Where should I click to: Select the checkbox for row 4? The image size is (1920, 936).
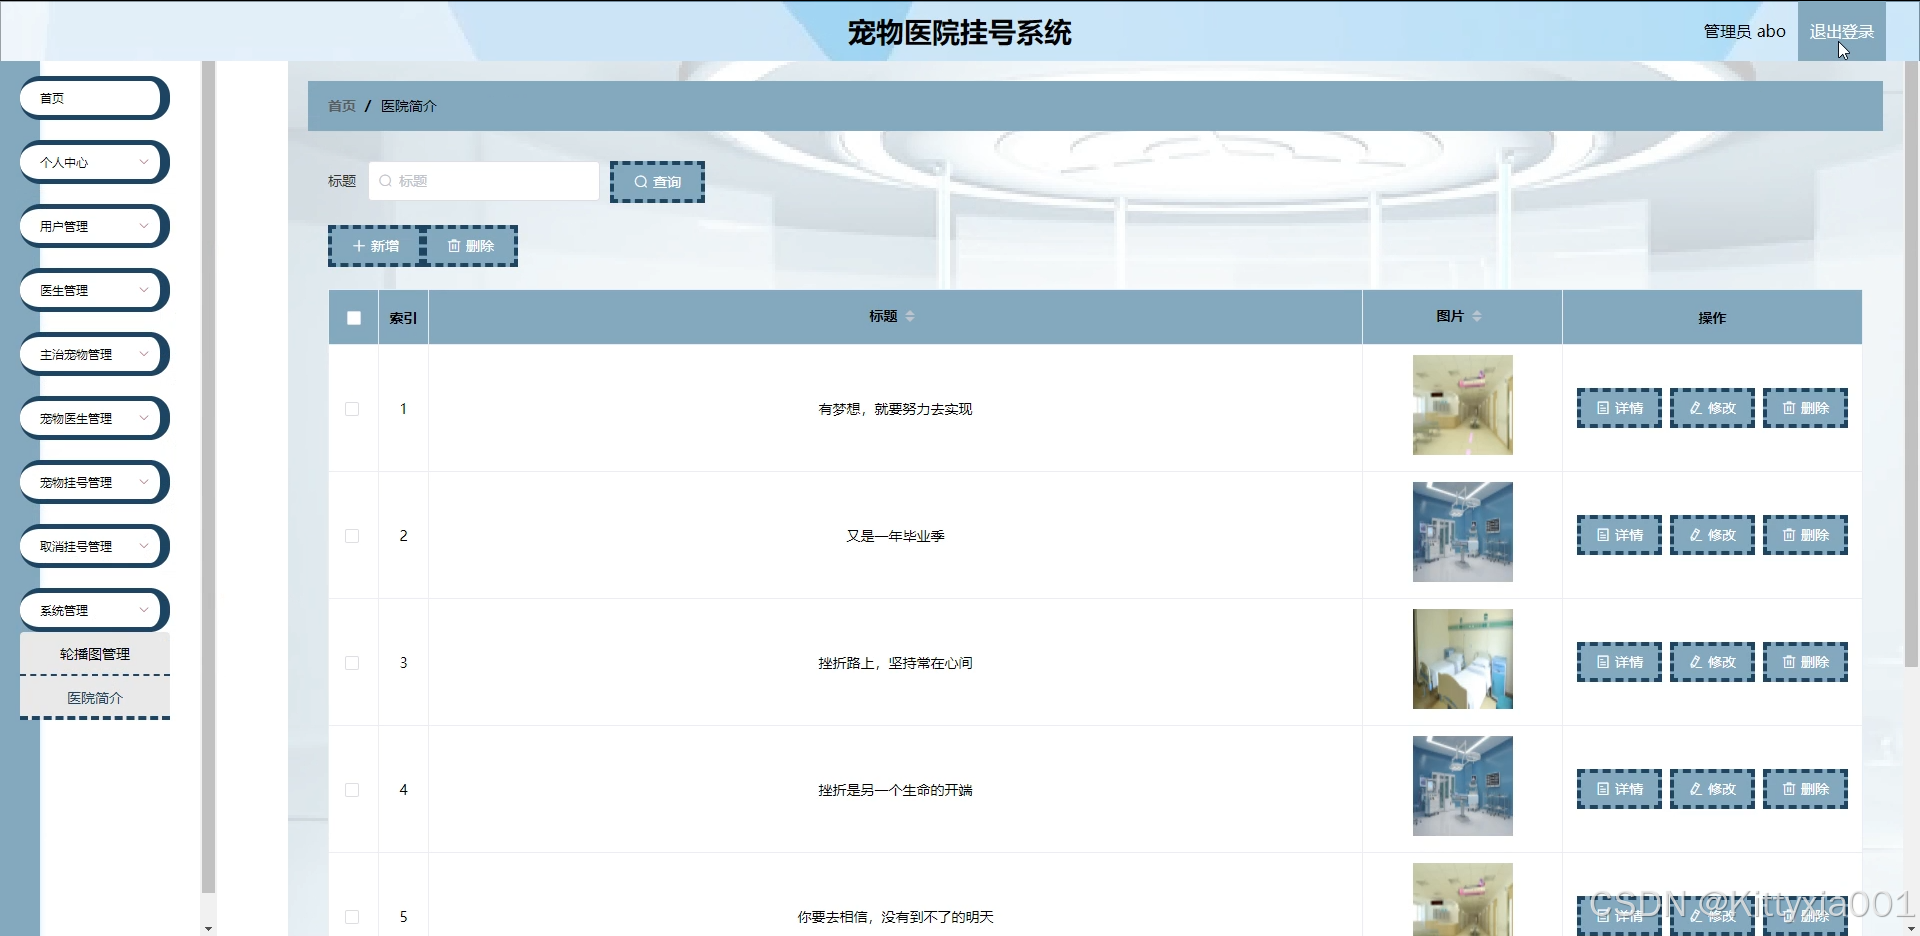[x=352, y=790]
